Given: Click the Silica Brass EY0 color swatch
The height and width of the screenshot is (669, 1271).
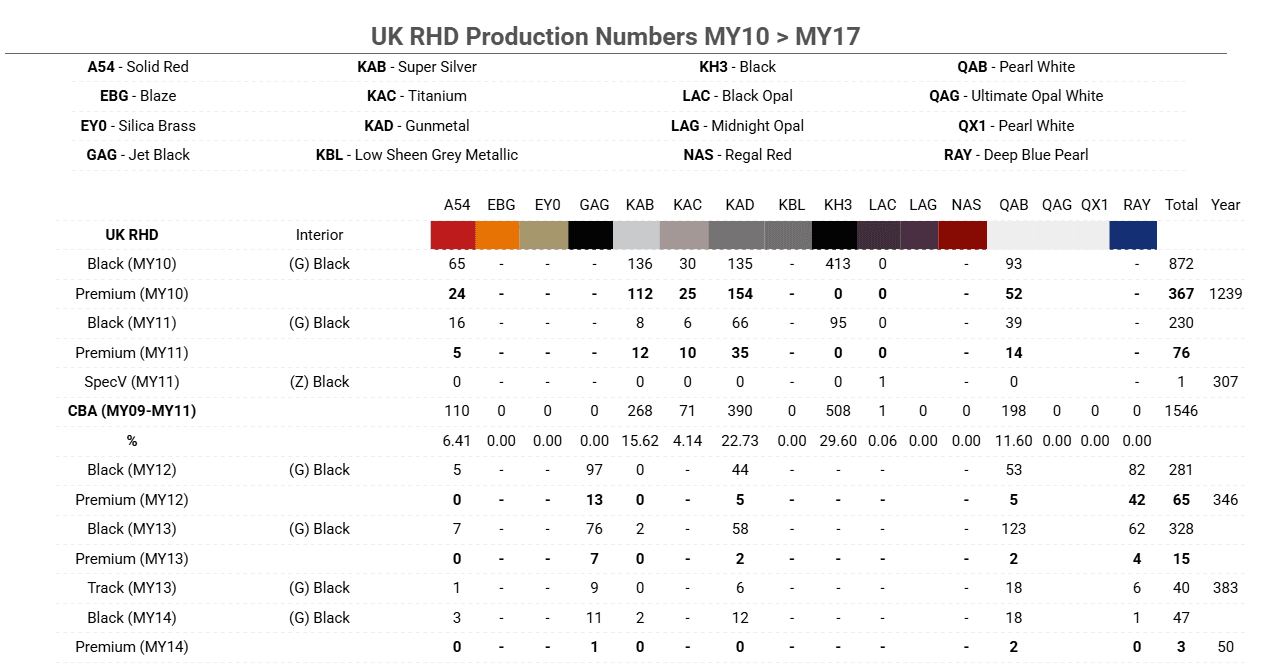Looking at the screenshot, I should tap(545, 235).
